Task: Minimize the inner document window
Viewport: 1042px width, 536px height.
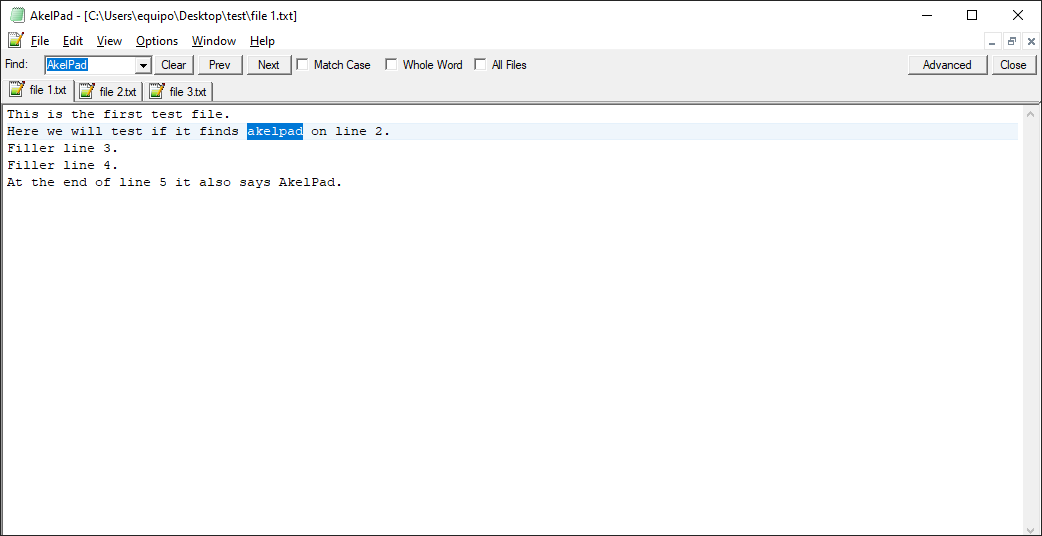Action: tap(992, 41)
